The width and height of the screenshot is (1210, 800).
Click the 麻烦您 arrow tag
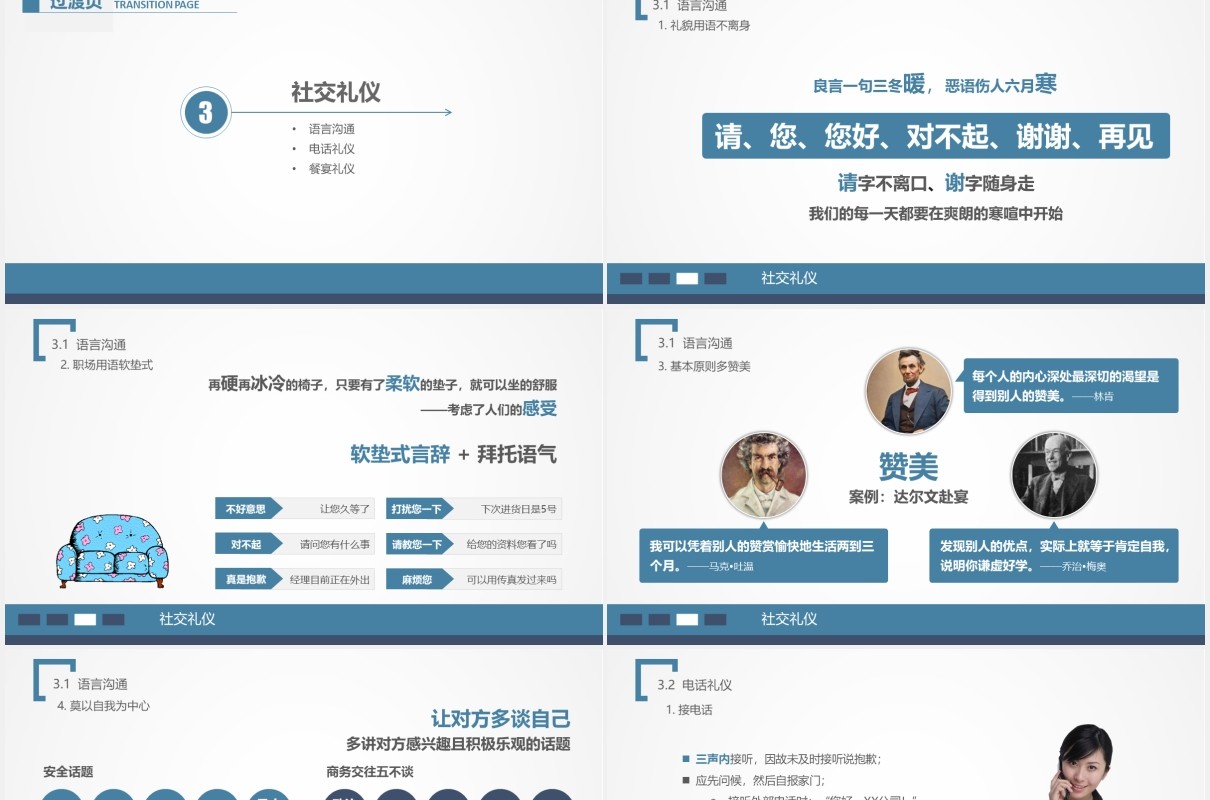[420, 579]
